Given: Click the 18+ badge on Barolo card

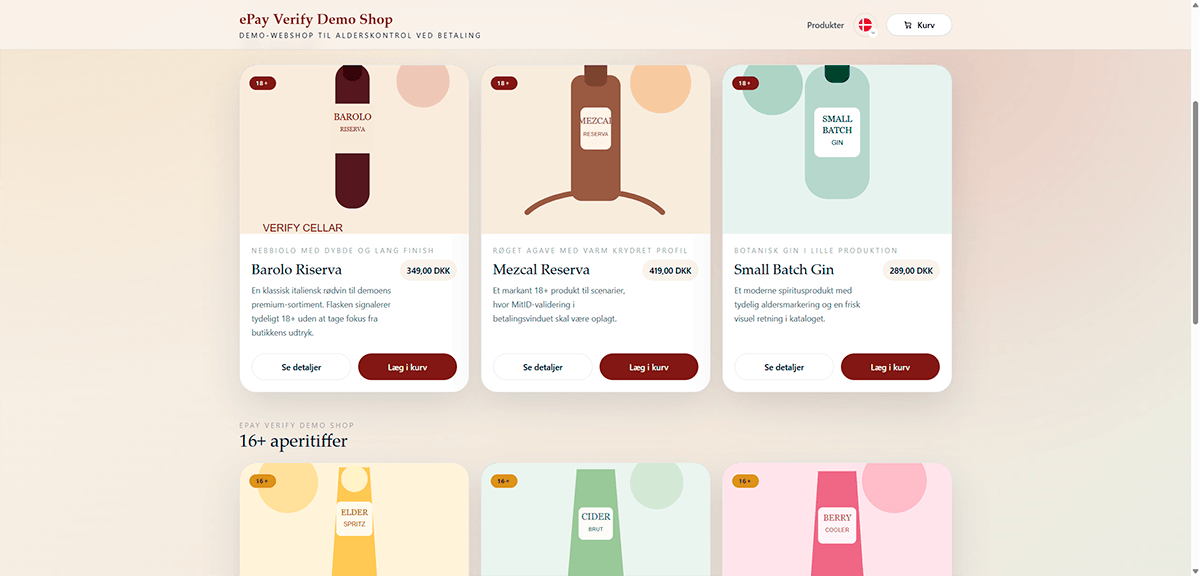Looking at the screenshot, I should pos(262,83).
